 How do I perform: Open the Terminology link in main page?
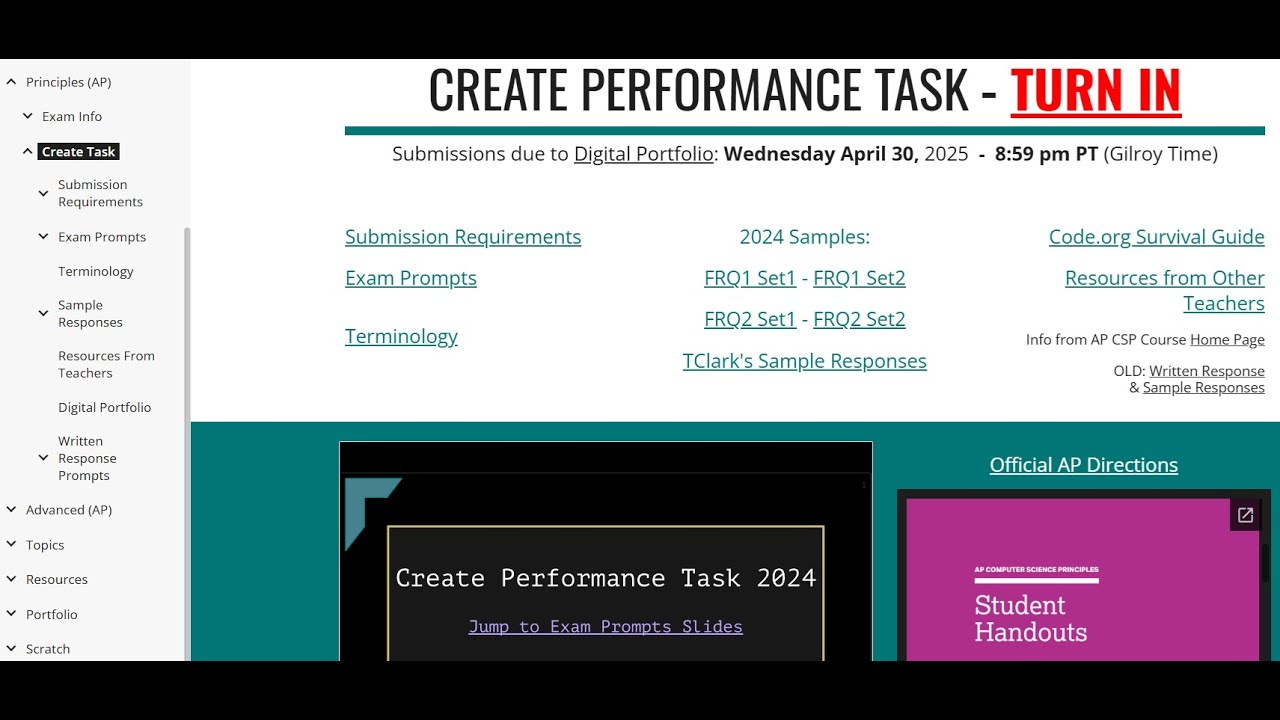(401, 336)
